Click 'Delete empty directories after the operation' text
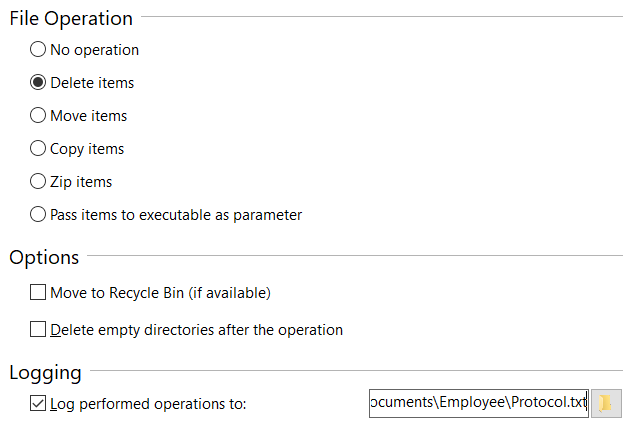630x429 pixels. click(197, 329)
